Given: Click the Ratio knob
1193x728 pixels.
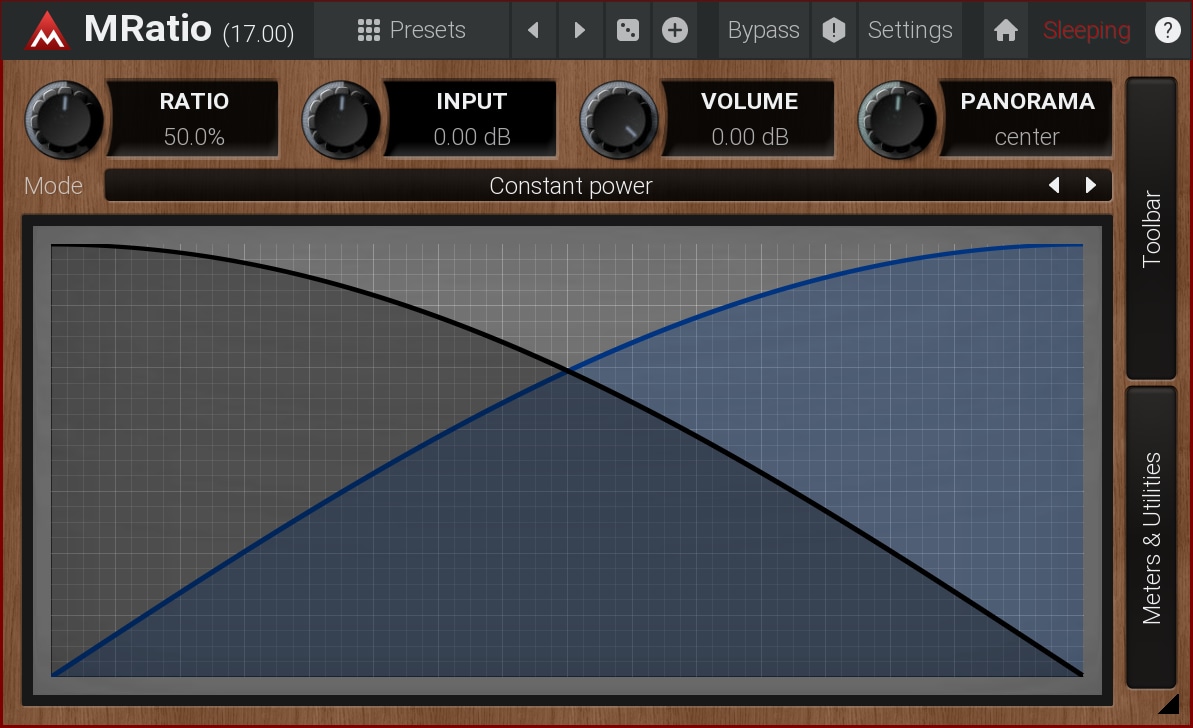Looking at the screenshot, I should [64, 119].
